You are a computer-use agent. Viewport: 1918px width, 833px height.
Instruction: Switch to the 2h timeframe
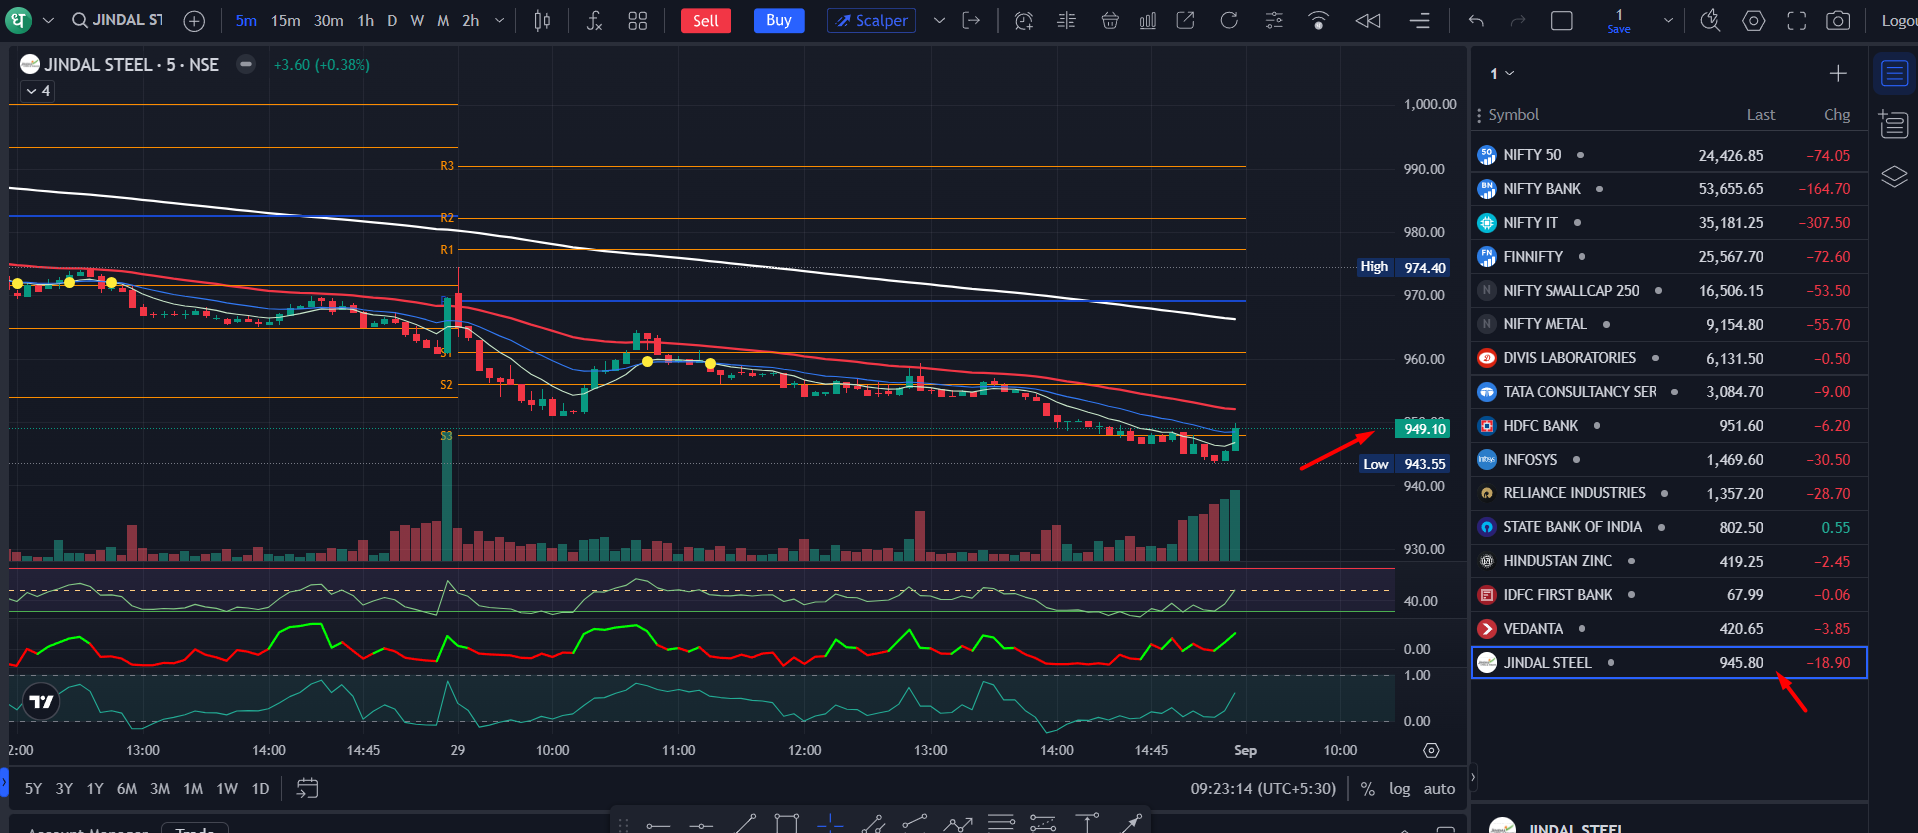(470, 20)
